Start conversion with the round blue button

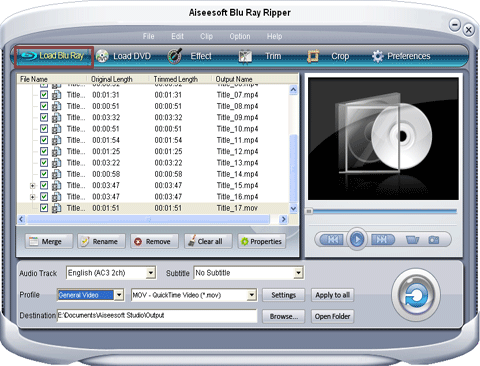click(x=416, y=295)
